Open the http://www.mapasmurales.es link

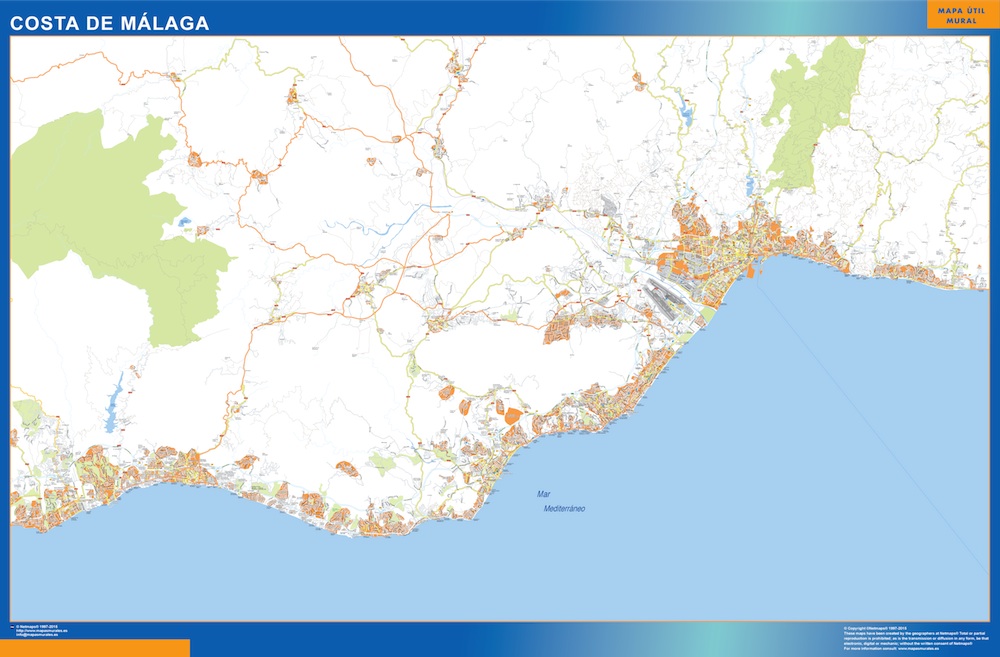point(40,632)
